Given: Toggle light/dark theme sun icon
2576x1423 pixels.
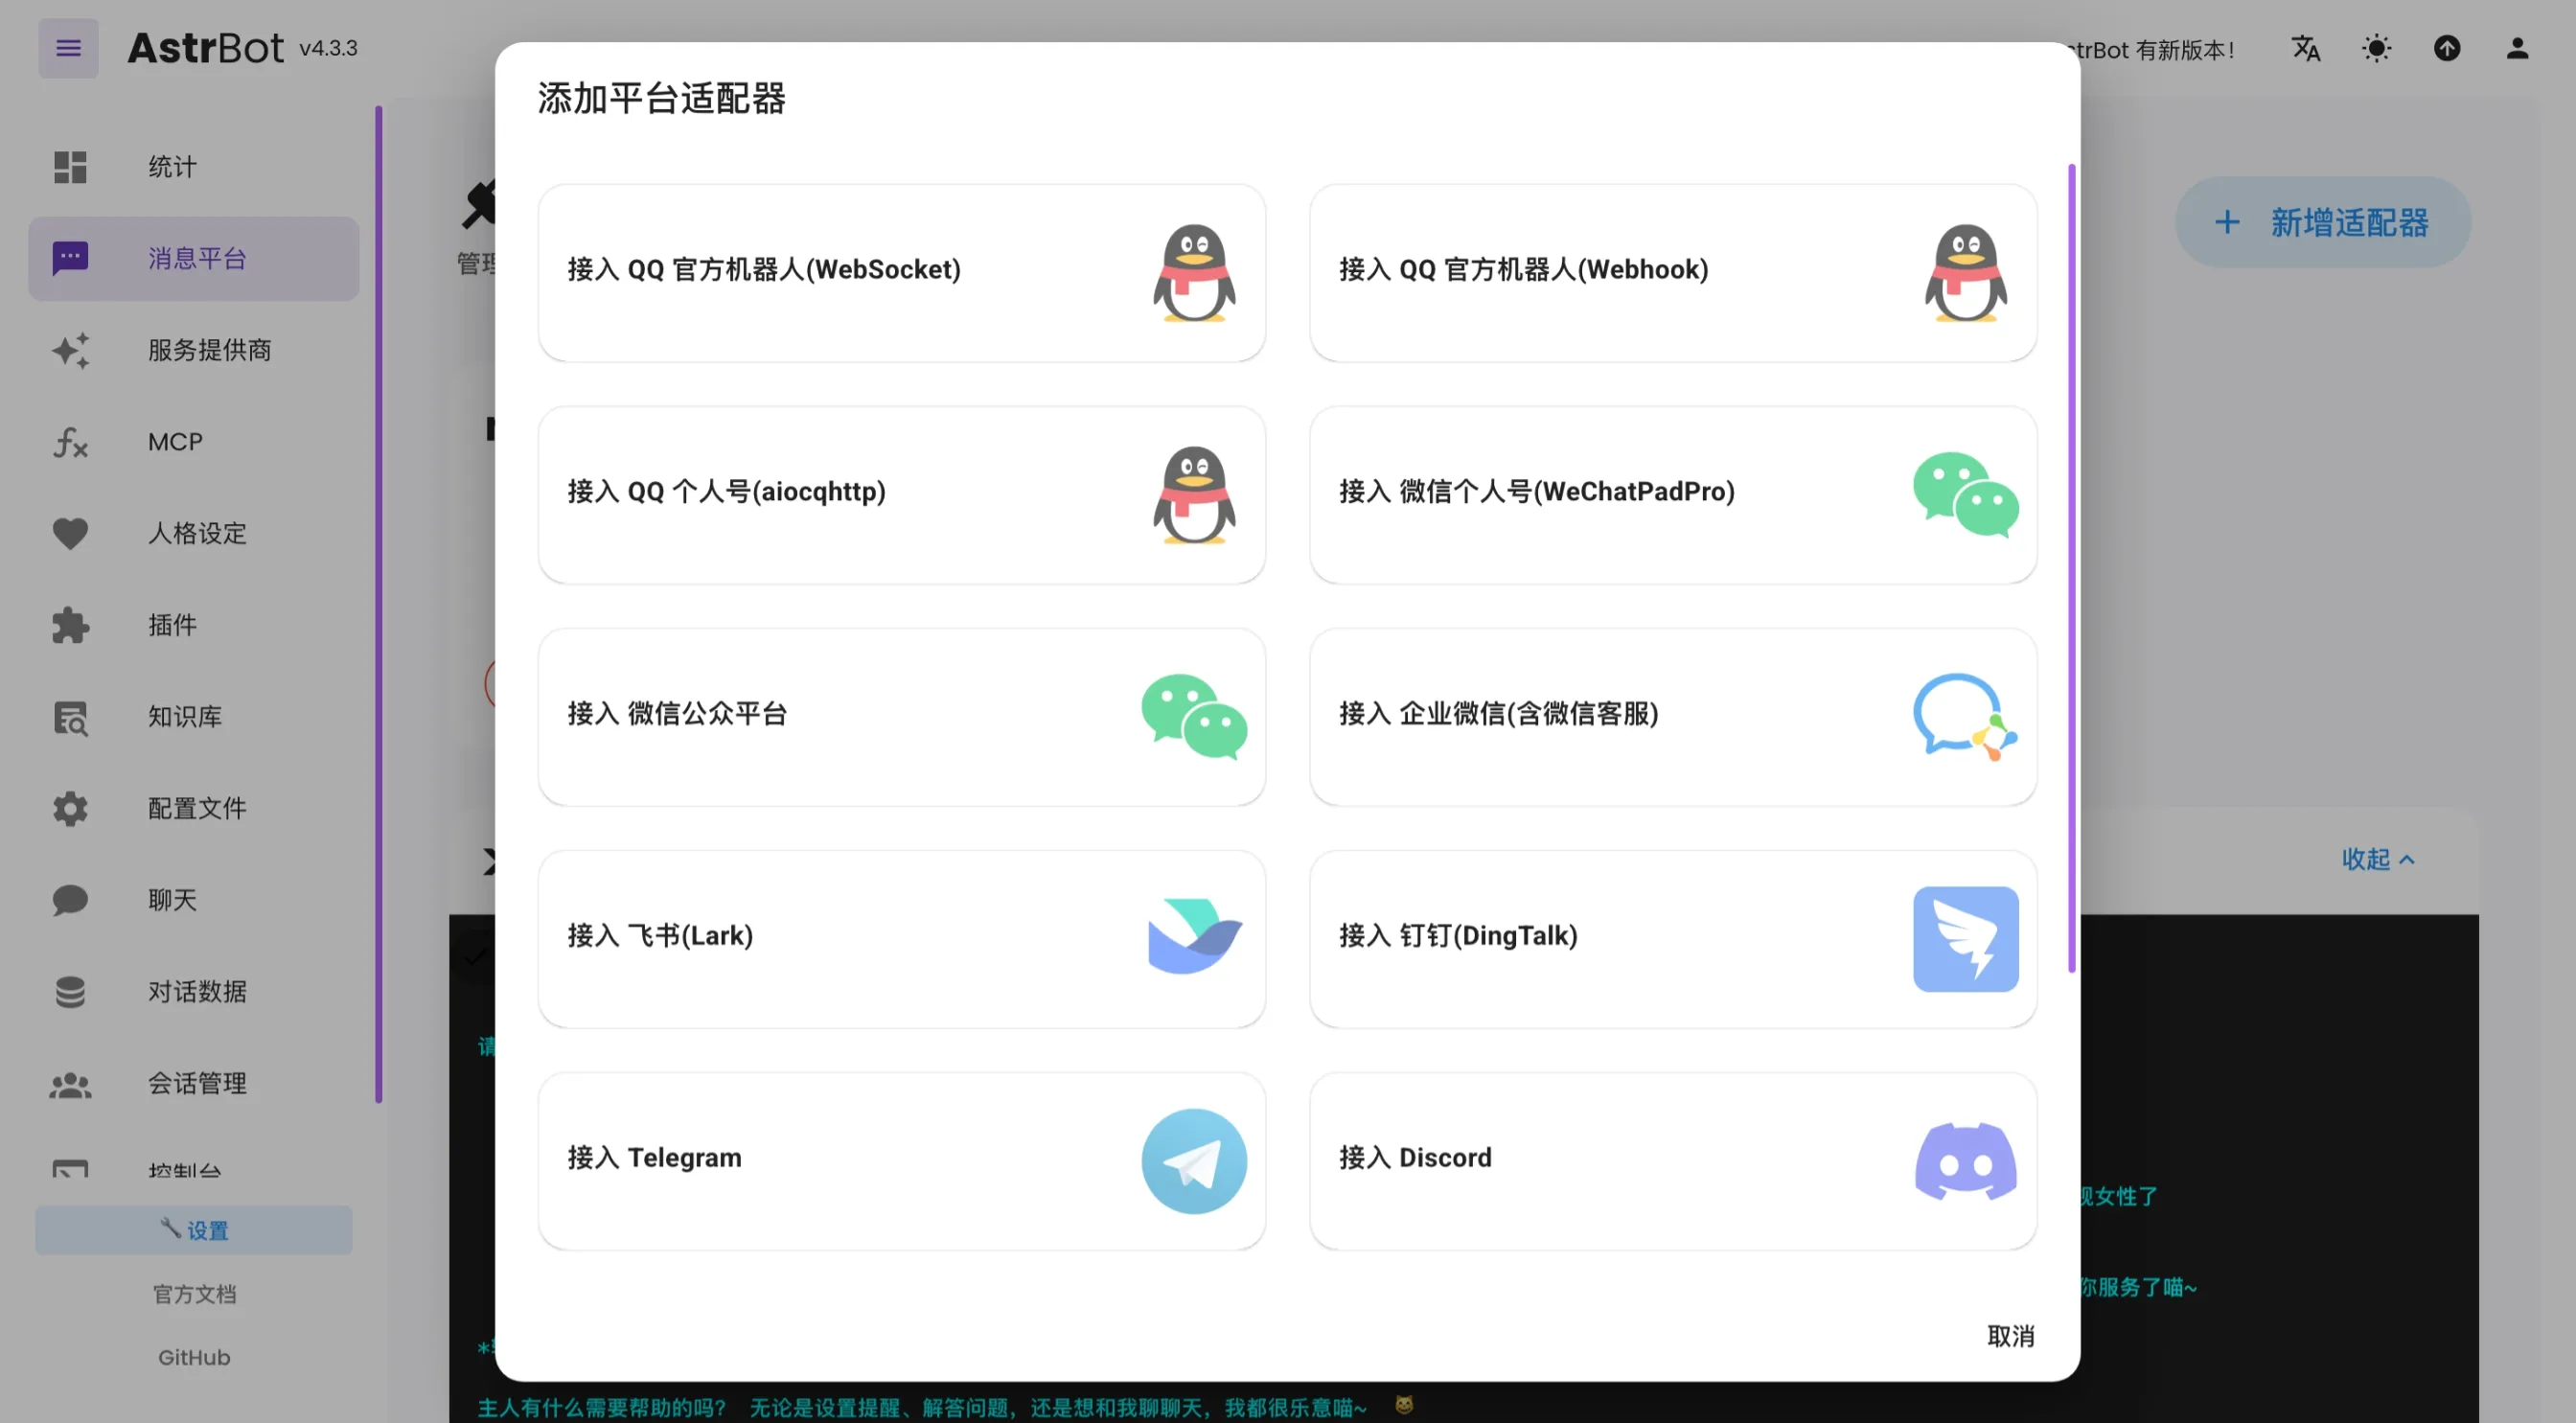Looking at the screenshot, I should tap(2376, 48).
